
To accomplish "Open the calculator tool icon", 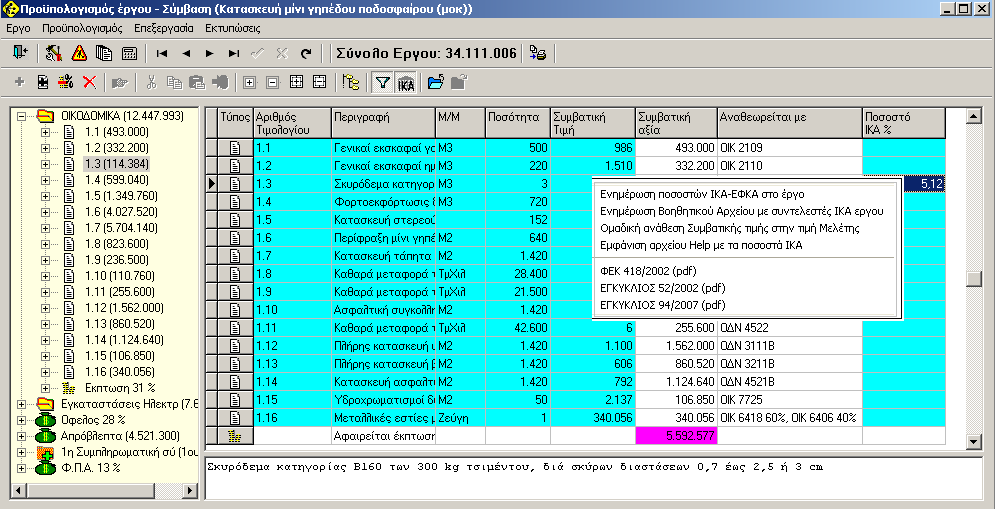I will coord(129,53).
